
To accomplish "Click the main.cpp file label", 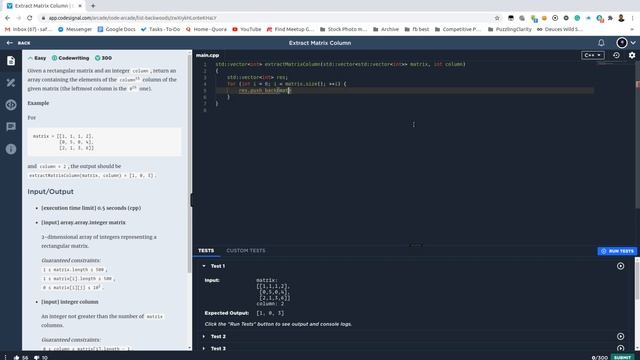I will tap(207, 55).
